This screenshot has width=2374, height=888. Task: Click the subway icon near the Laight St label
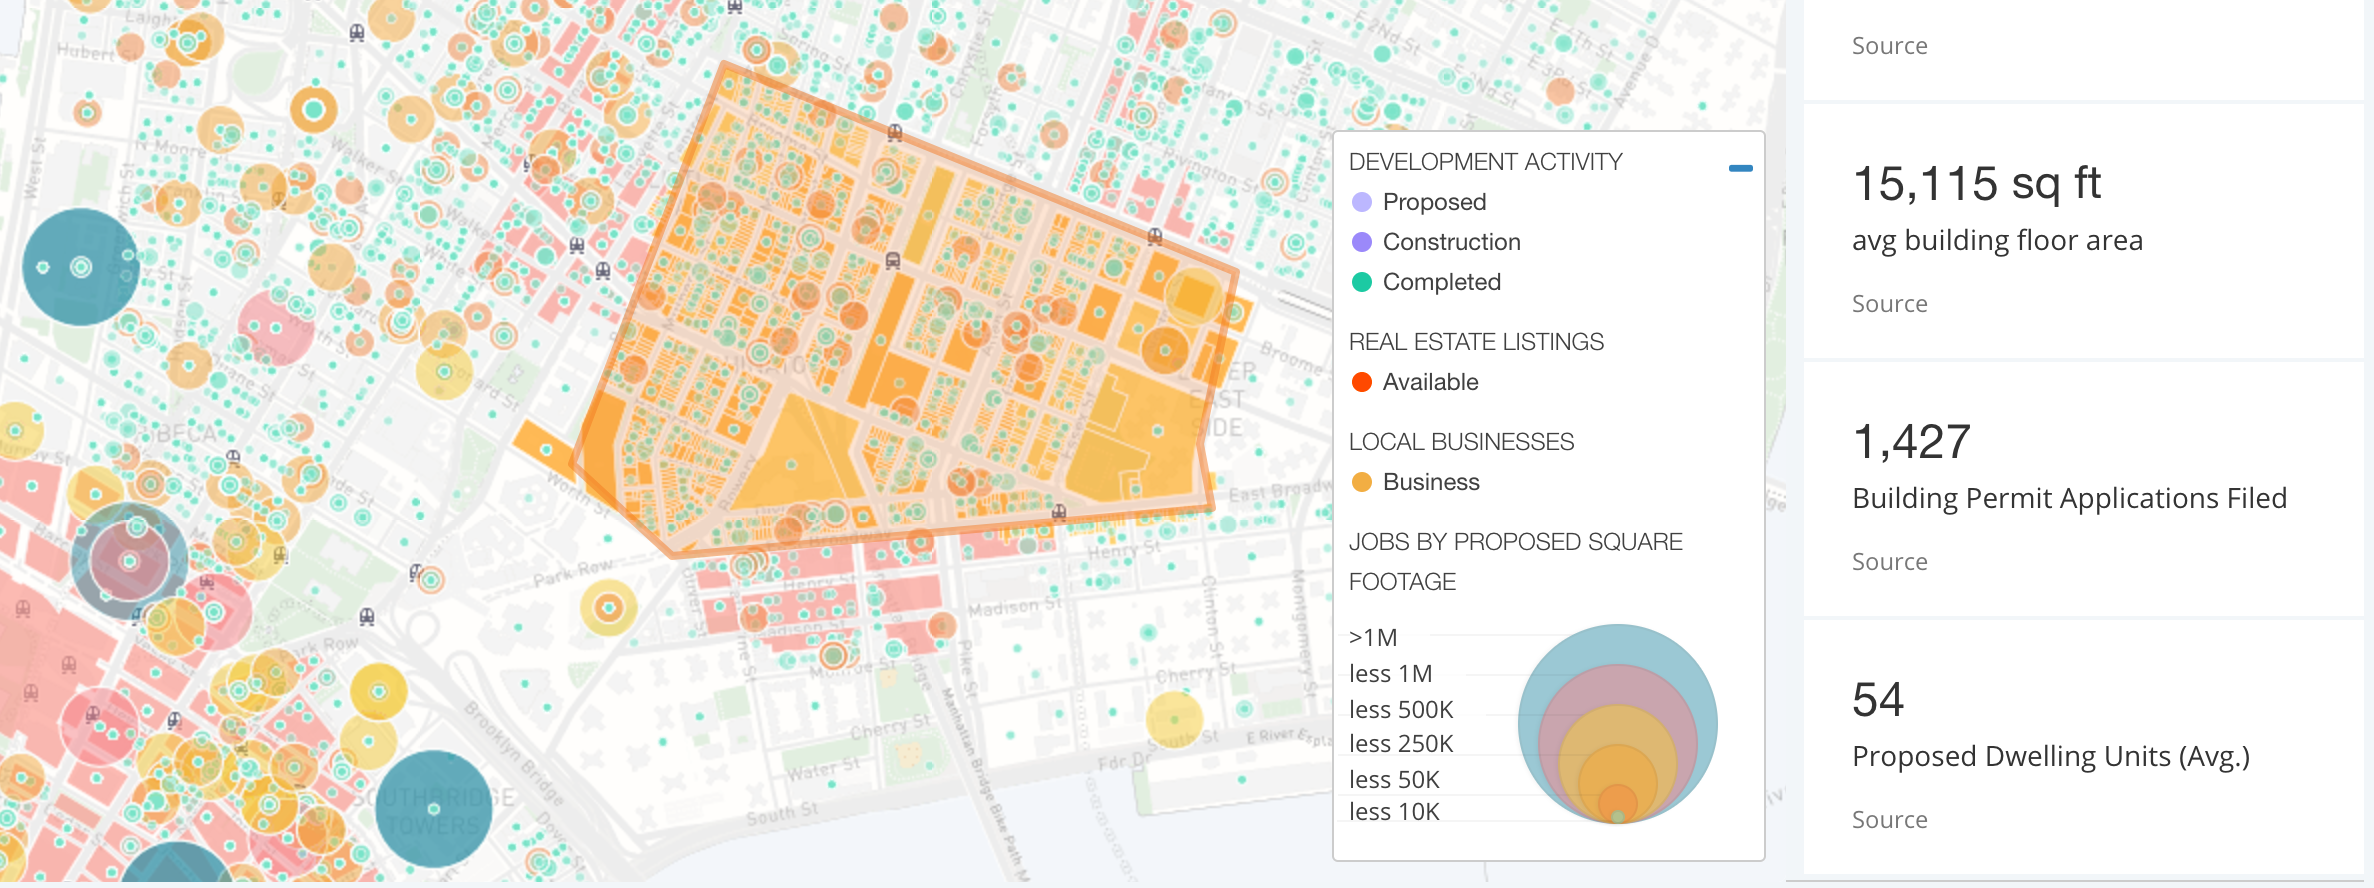pyautogui.click(x=357, y=33)
